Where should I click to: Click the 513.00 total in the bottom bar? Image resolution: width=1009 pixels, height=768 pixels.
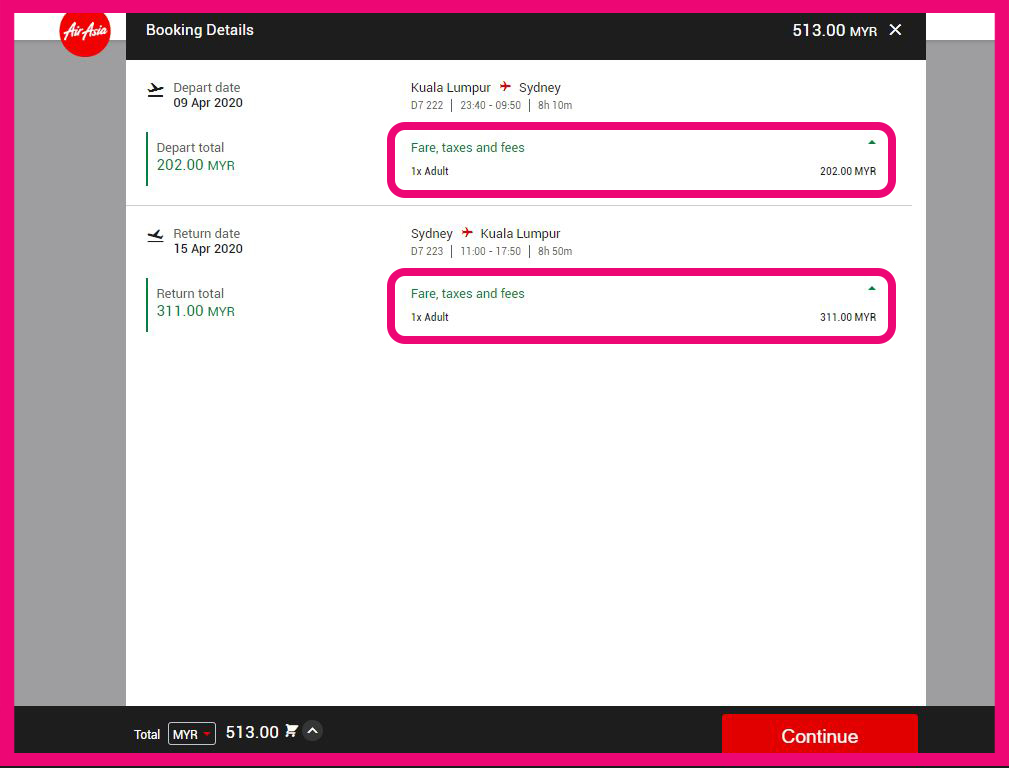[x=252, y=732]
